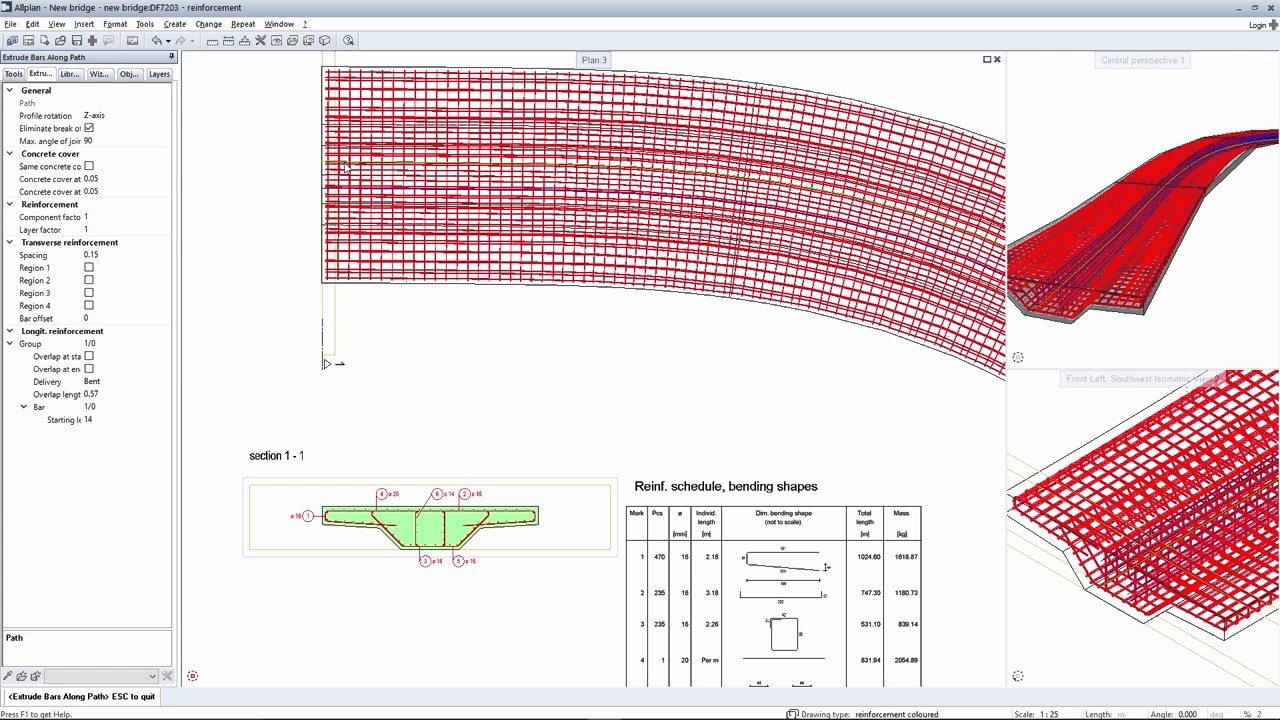Select the Measure ruler tool
The image size is (1280, 720).
coord(212,41)
